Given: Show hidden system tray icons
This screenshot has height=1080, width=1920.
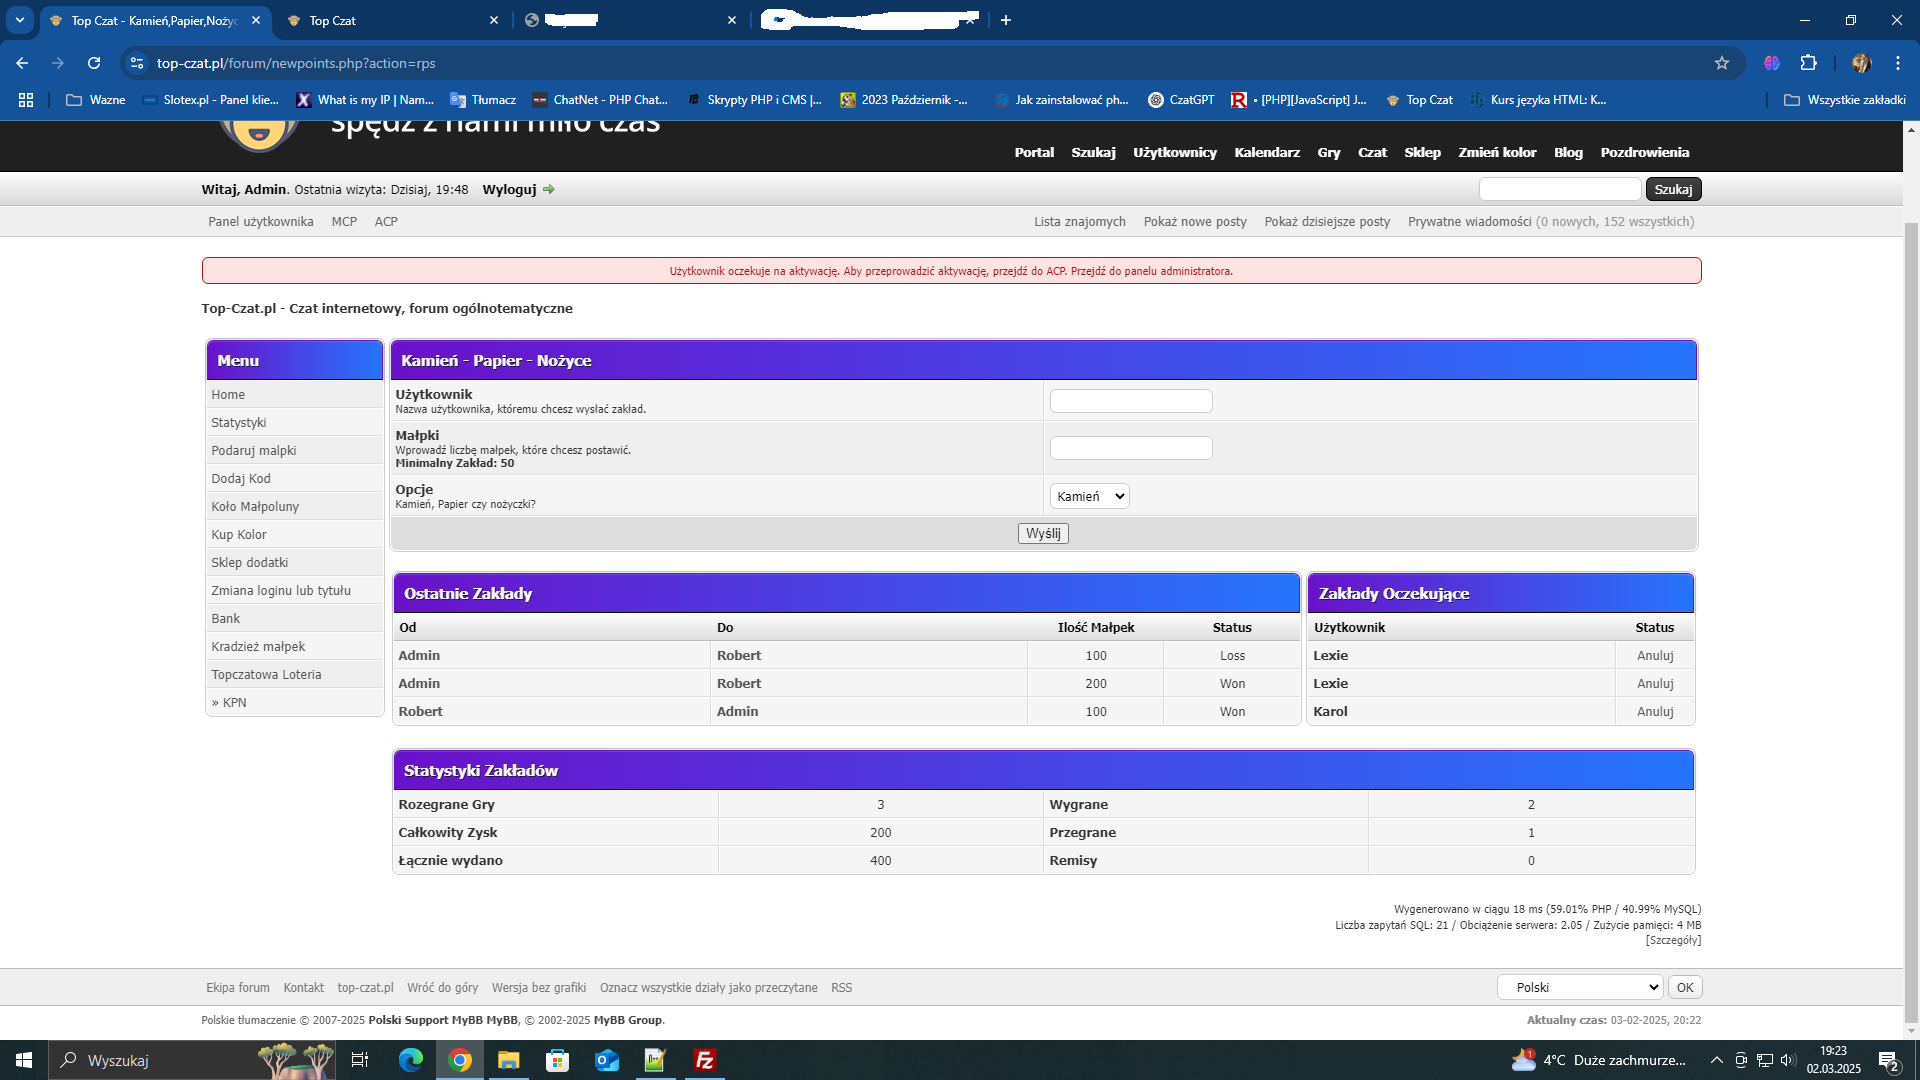Looking at the screenshot, I should point(1717,1060).
